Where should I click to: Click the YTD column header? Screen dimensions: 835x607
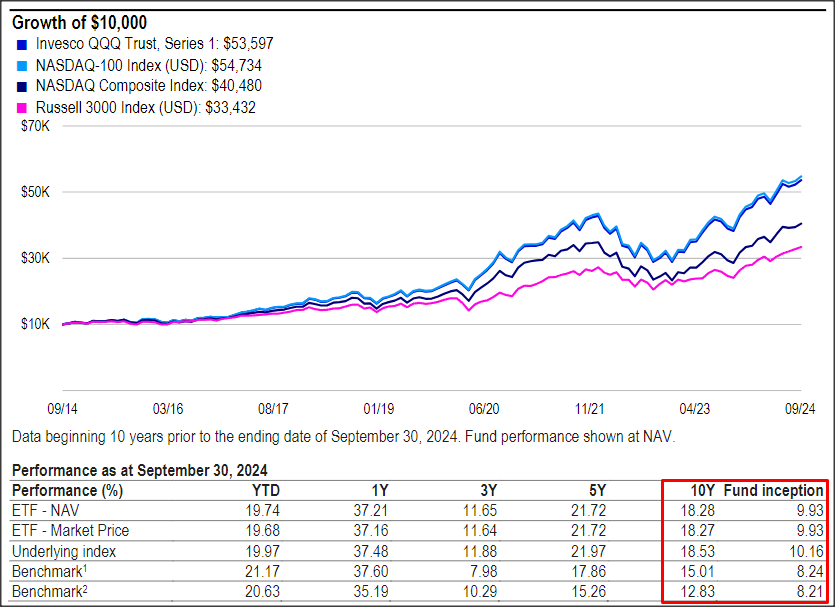(266, 490)
